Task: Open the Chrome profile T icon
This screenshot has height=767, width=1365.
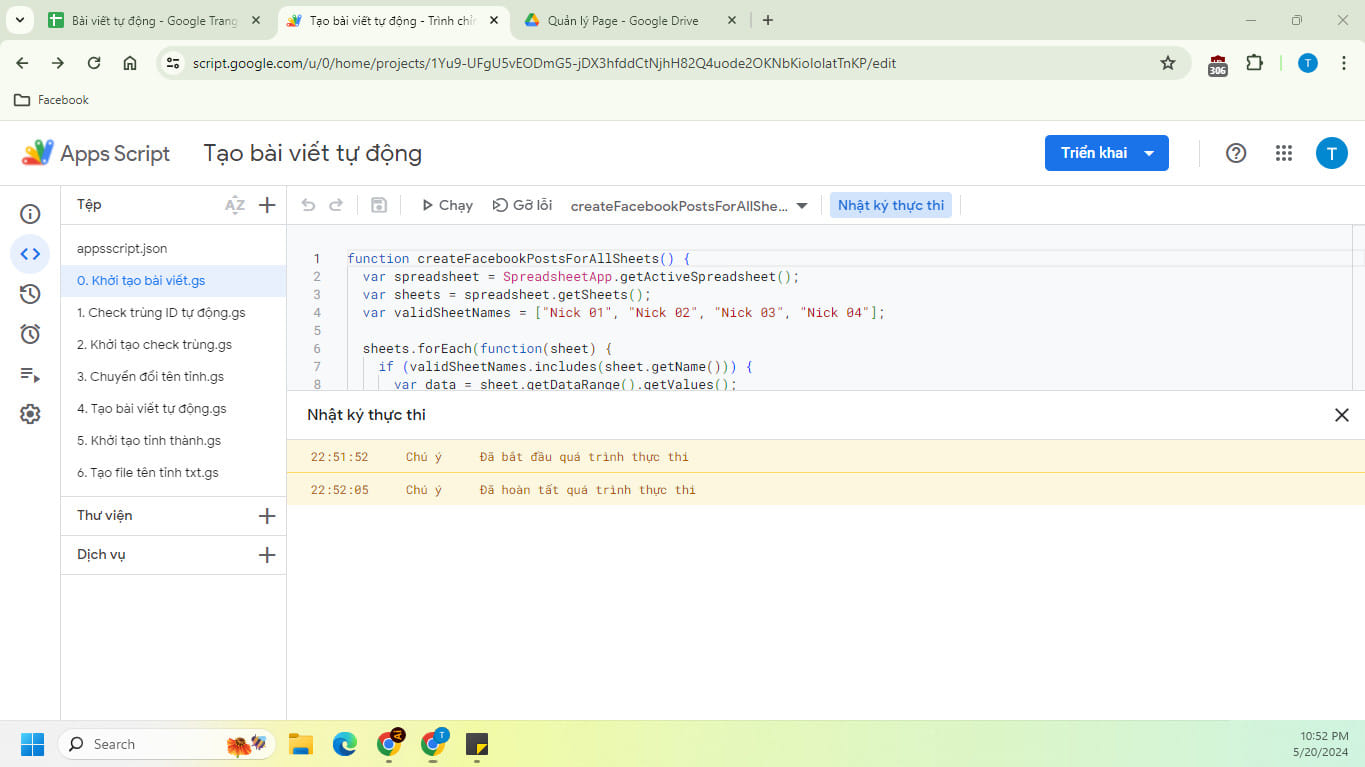Action: click(1308, 63)
